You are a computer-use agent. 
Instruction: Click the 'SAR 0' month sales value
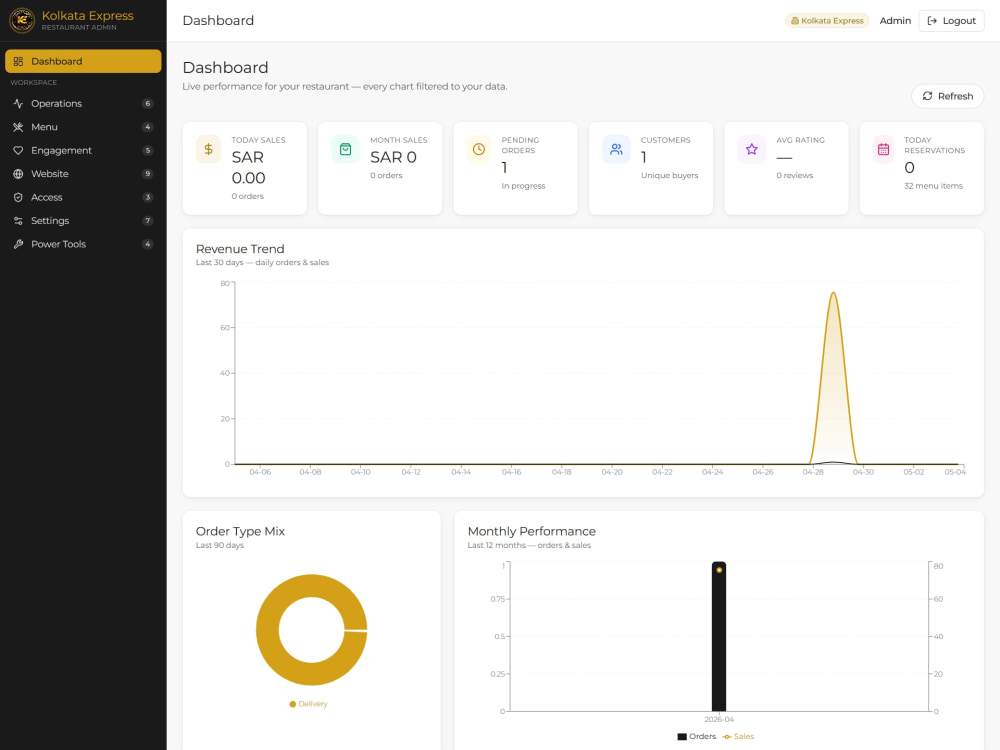point(393,158)
